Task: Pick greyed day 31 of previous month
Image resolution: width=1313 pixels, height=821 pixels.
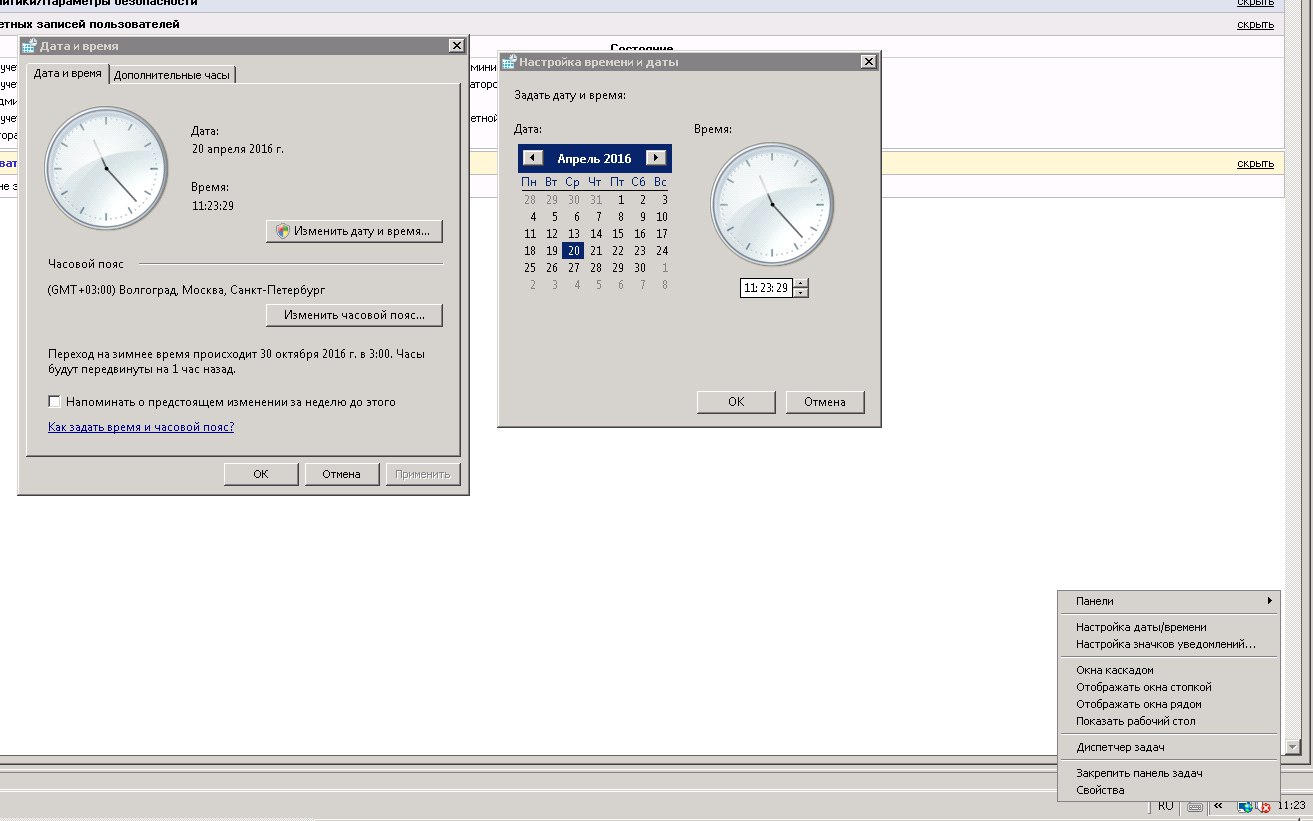Action: 596,200
